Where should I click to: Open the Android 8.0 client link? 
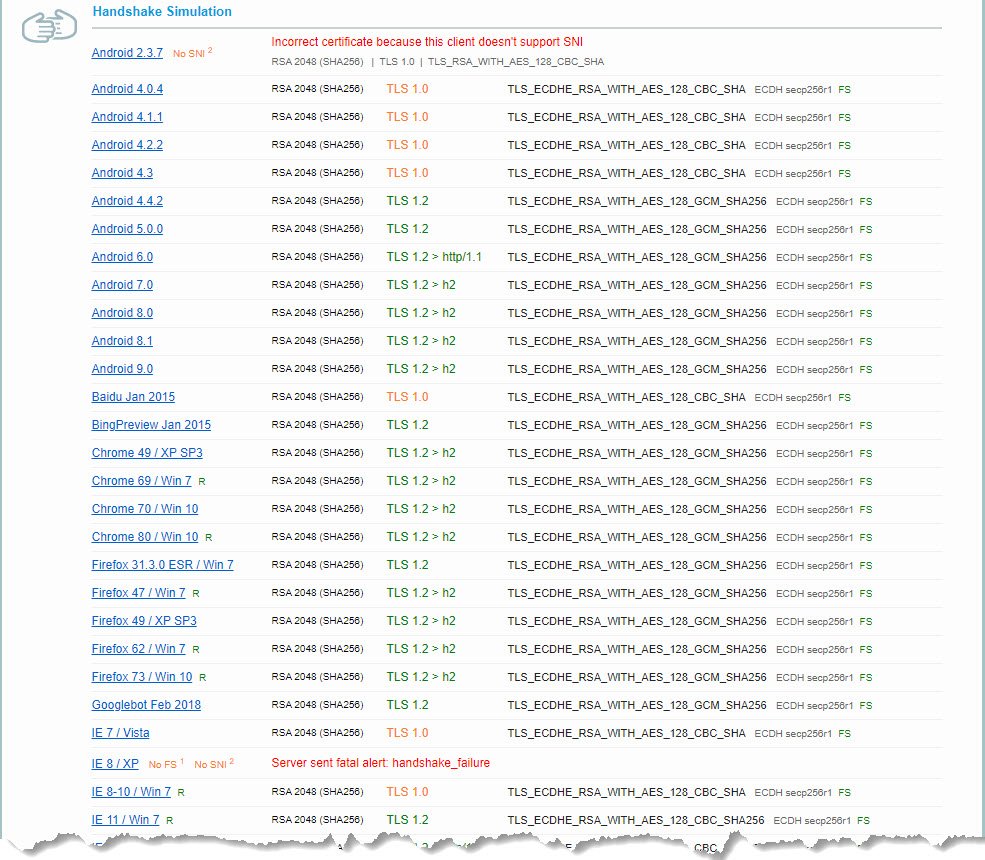[122, 313]
